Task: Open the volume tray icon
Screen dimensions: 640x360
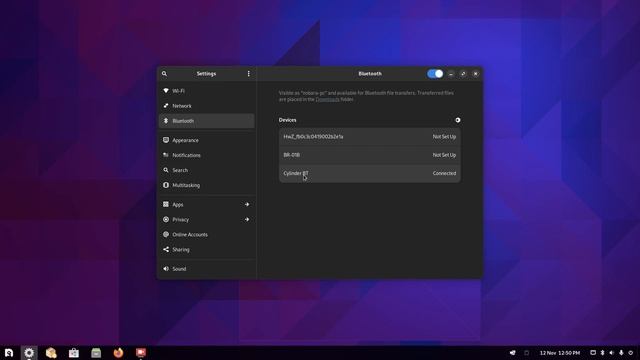Action: pyautogui.click(x=612, y=353)
